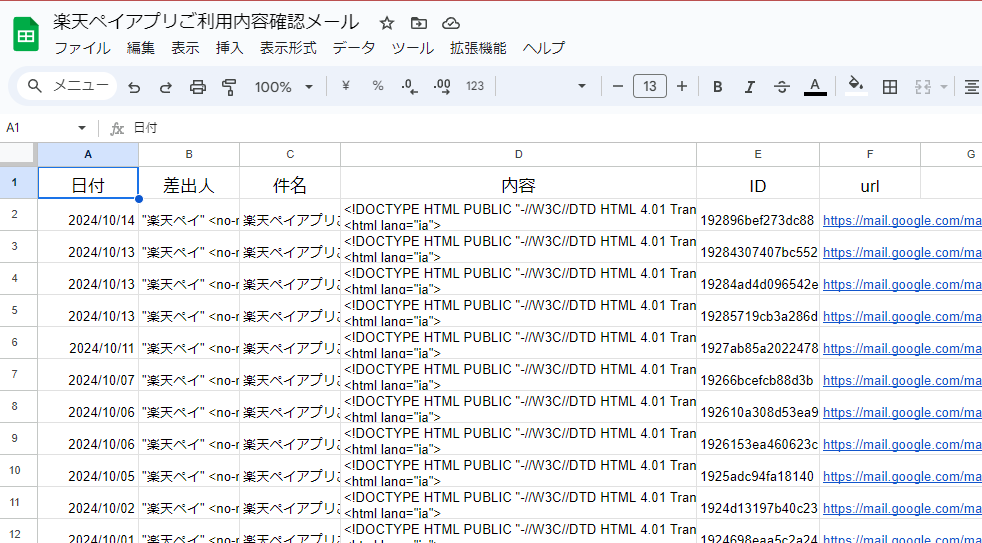
Task: Open the font family dropdown
Action: click(544, 86)
